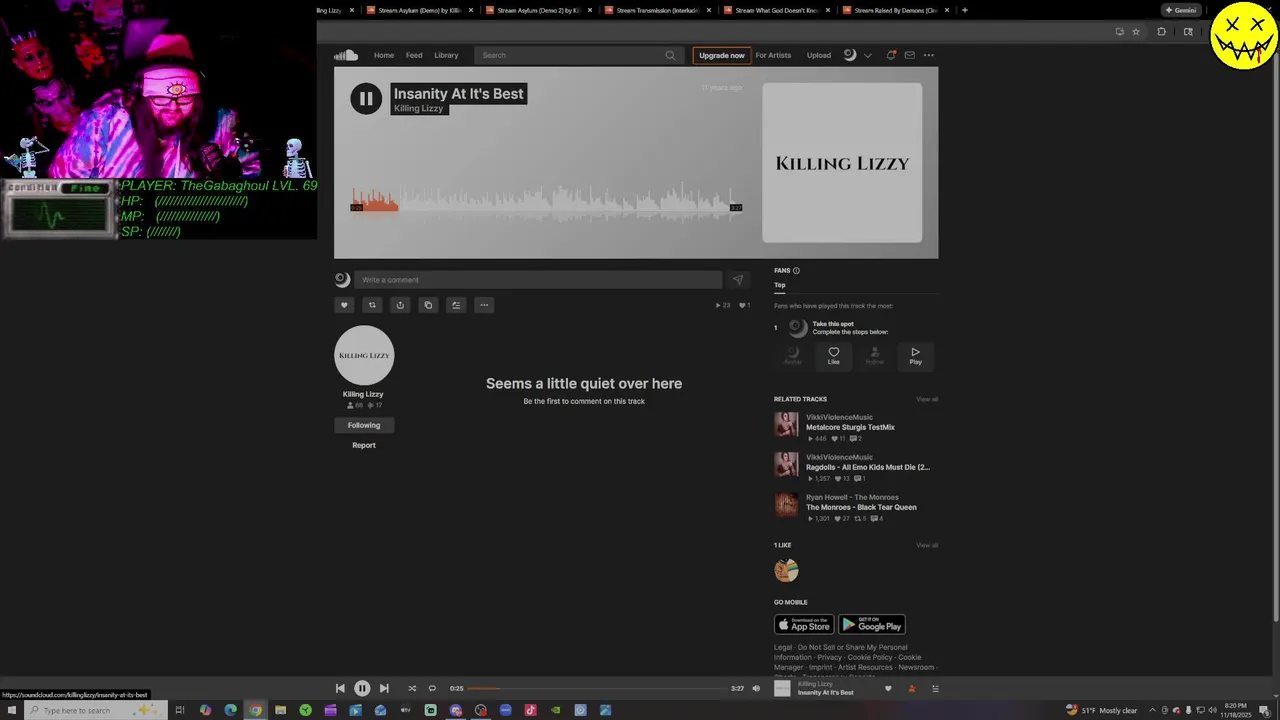The height and width of the screenshot is (720, 1280).
Task: View all likes for this track
Action: (927, 545)
